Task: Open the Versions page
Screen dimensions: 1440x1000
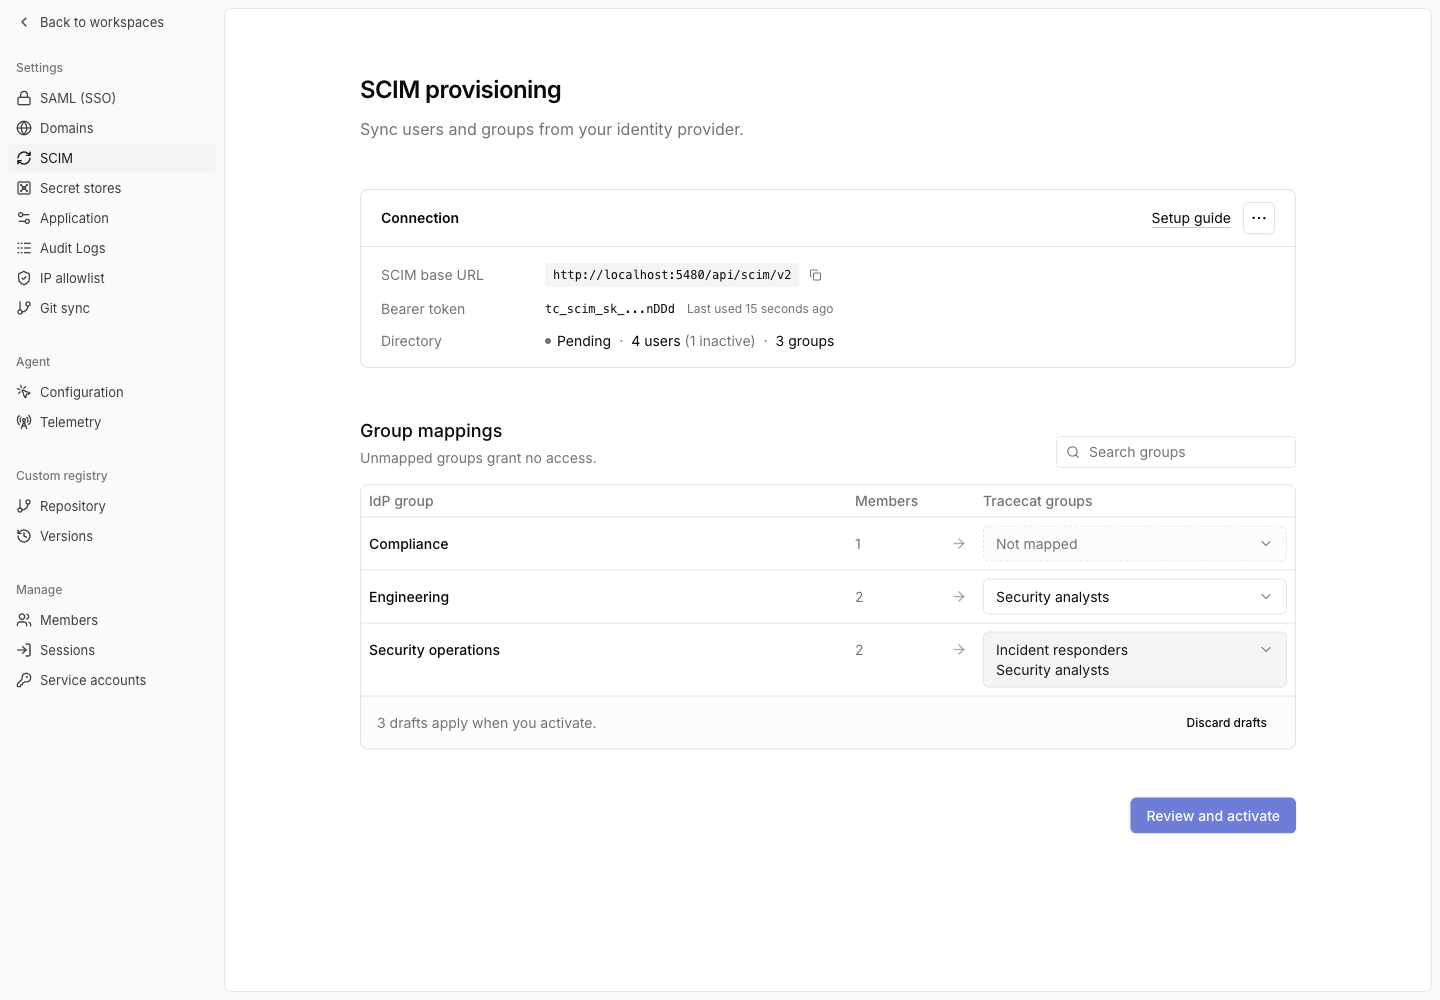Action: click(112, 536)
